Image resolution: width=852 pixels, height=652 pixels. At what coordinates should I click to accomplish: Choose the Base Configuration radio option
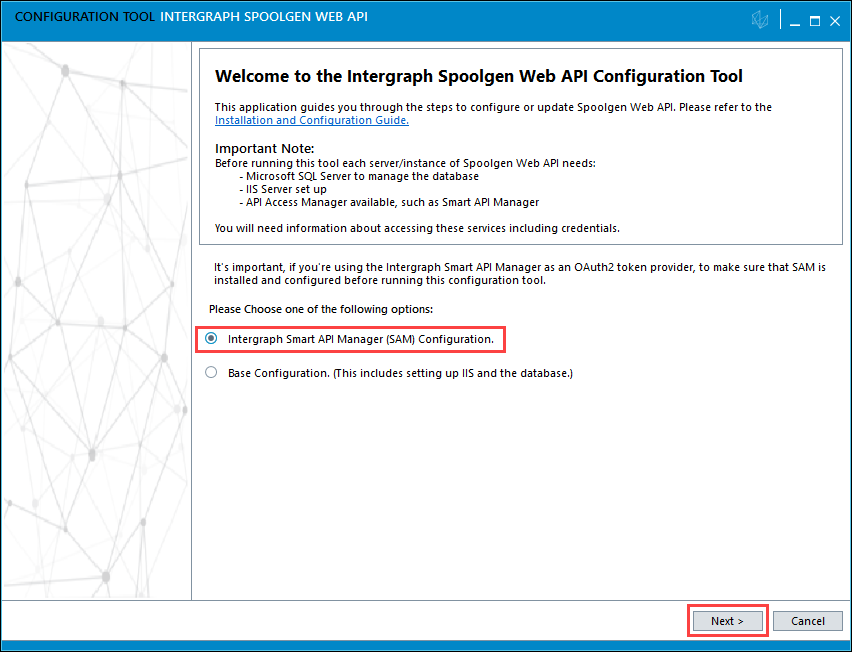pyautogui.click(x=211, y=373)
